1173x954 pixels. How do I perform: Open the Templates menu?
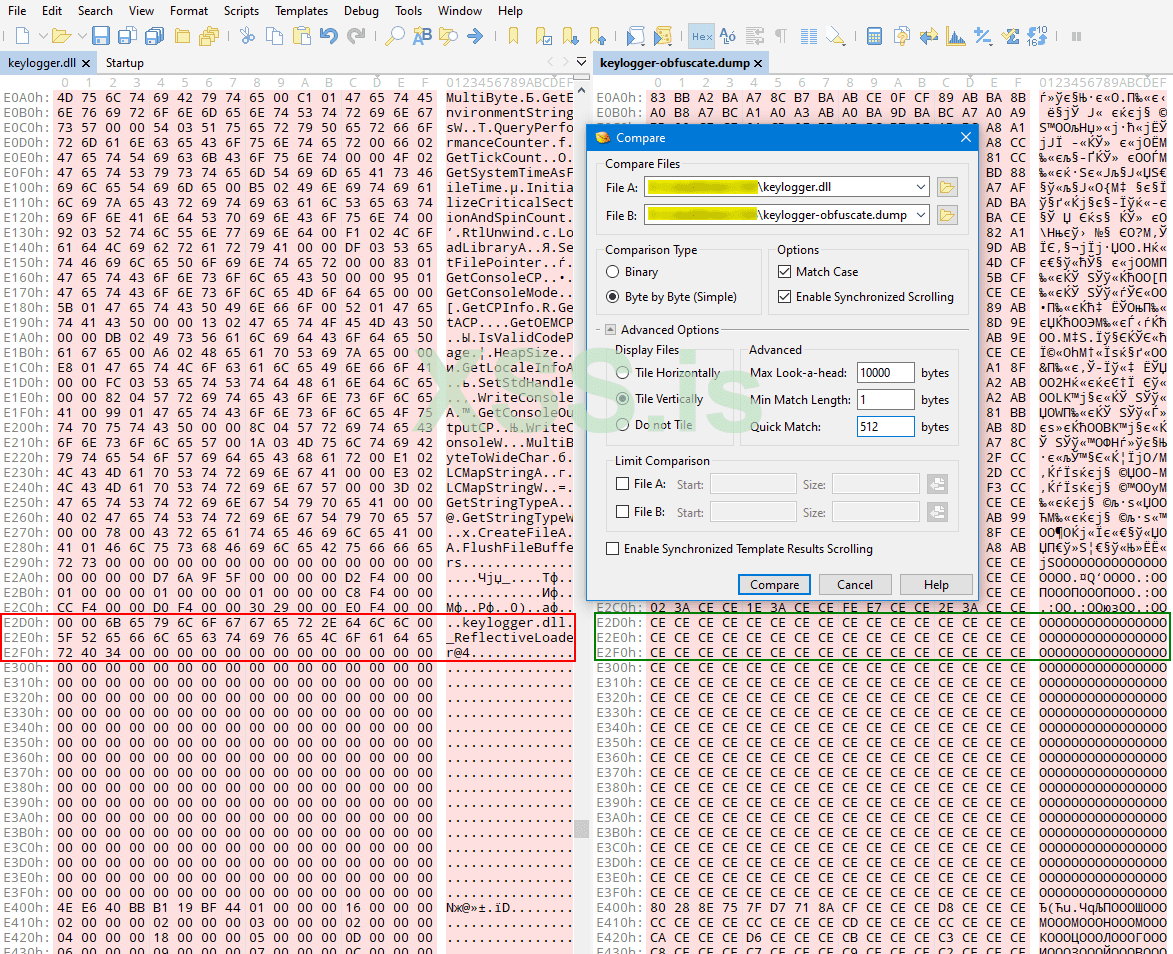tap(301, 10)
